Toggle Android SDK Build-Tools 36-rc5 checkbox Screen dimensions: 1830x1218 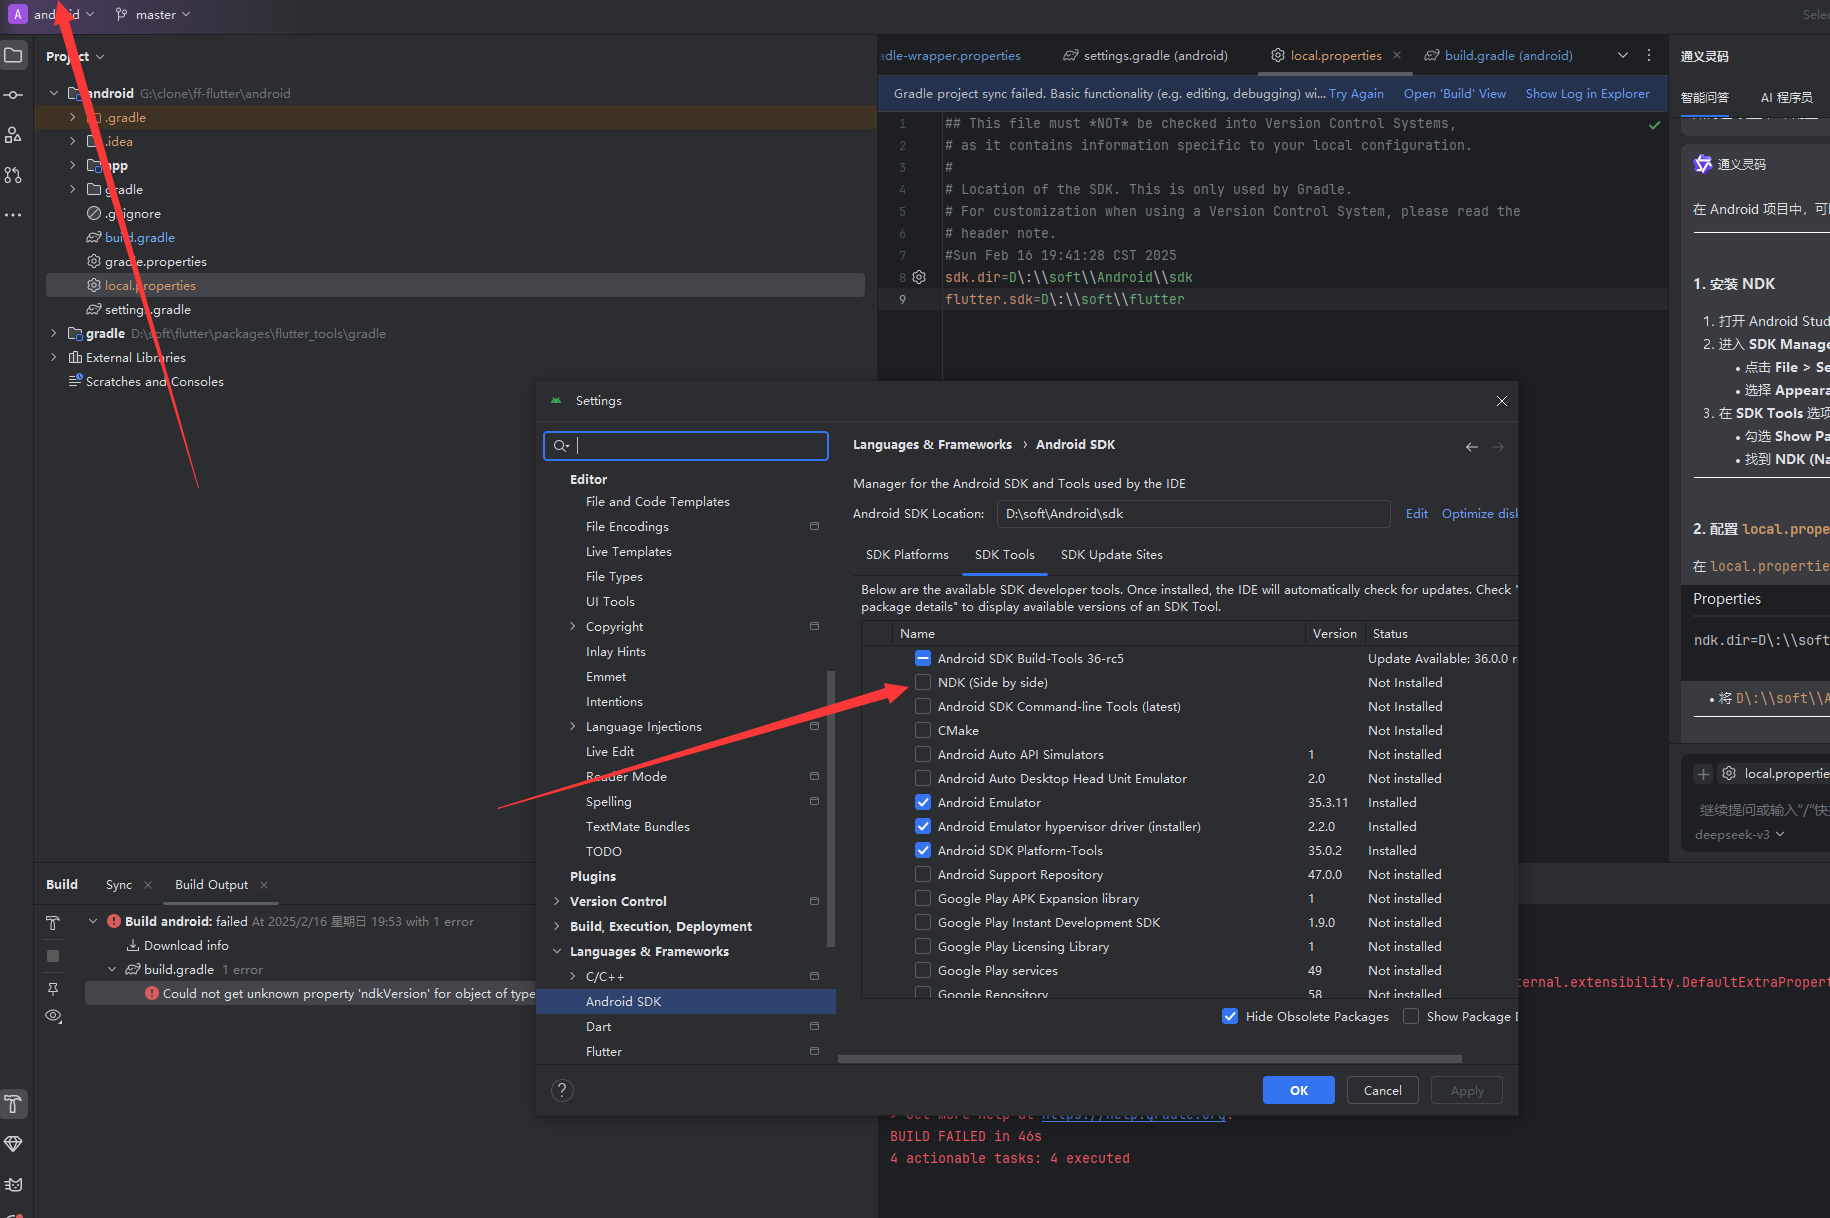pos(923,658)
